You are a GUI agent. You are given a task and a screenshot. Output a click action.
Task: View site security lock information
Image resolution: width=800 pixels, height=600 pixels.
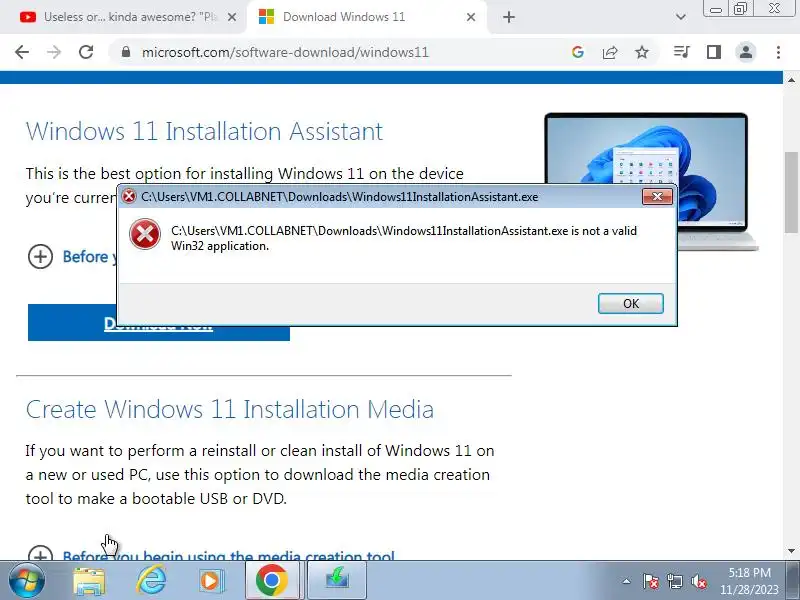pyautogui.click(x=126, y=52)
